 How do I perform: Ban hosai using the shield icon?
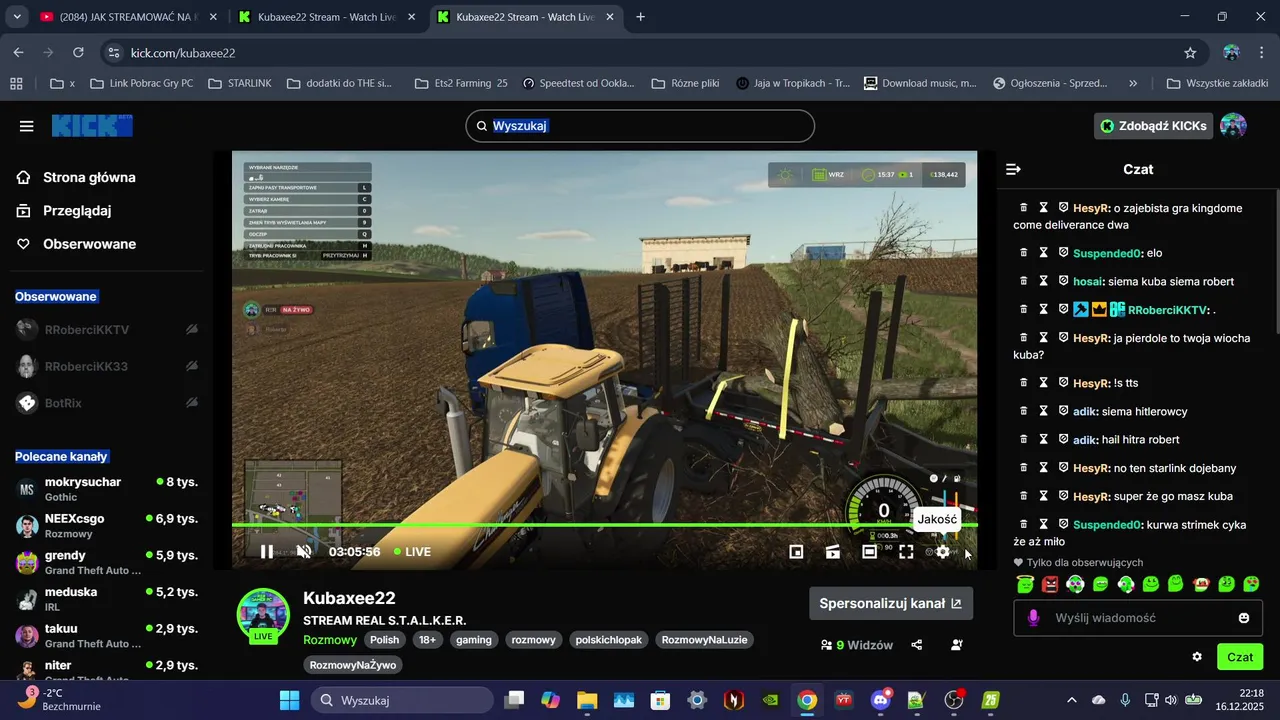(x=1063, y=281)
